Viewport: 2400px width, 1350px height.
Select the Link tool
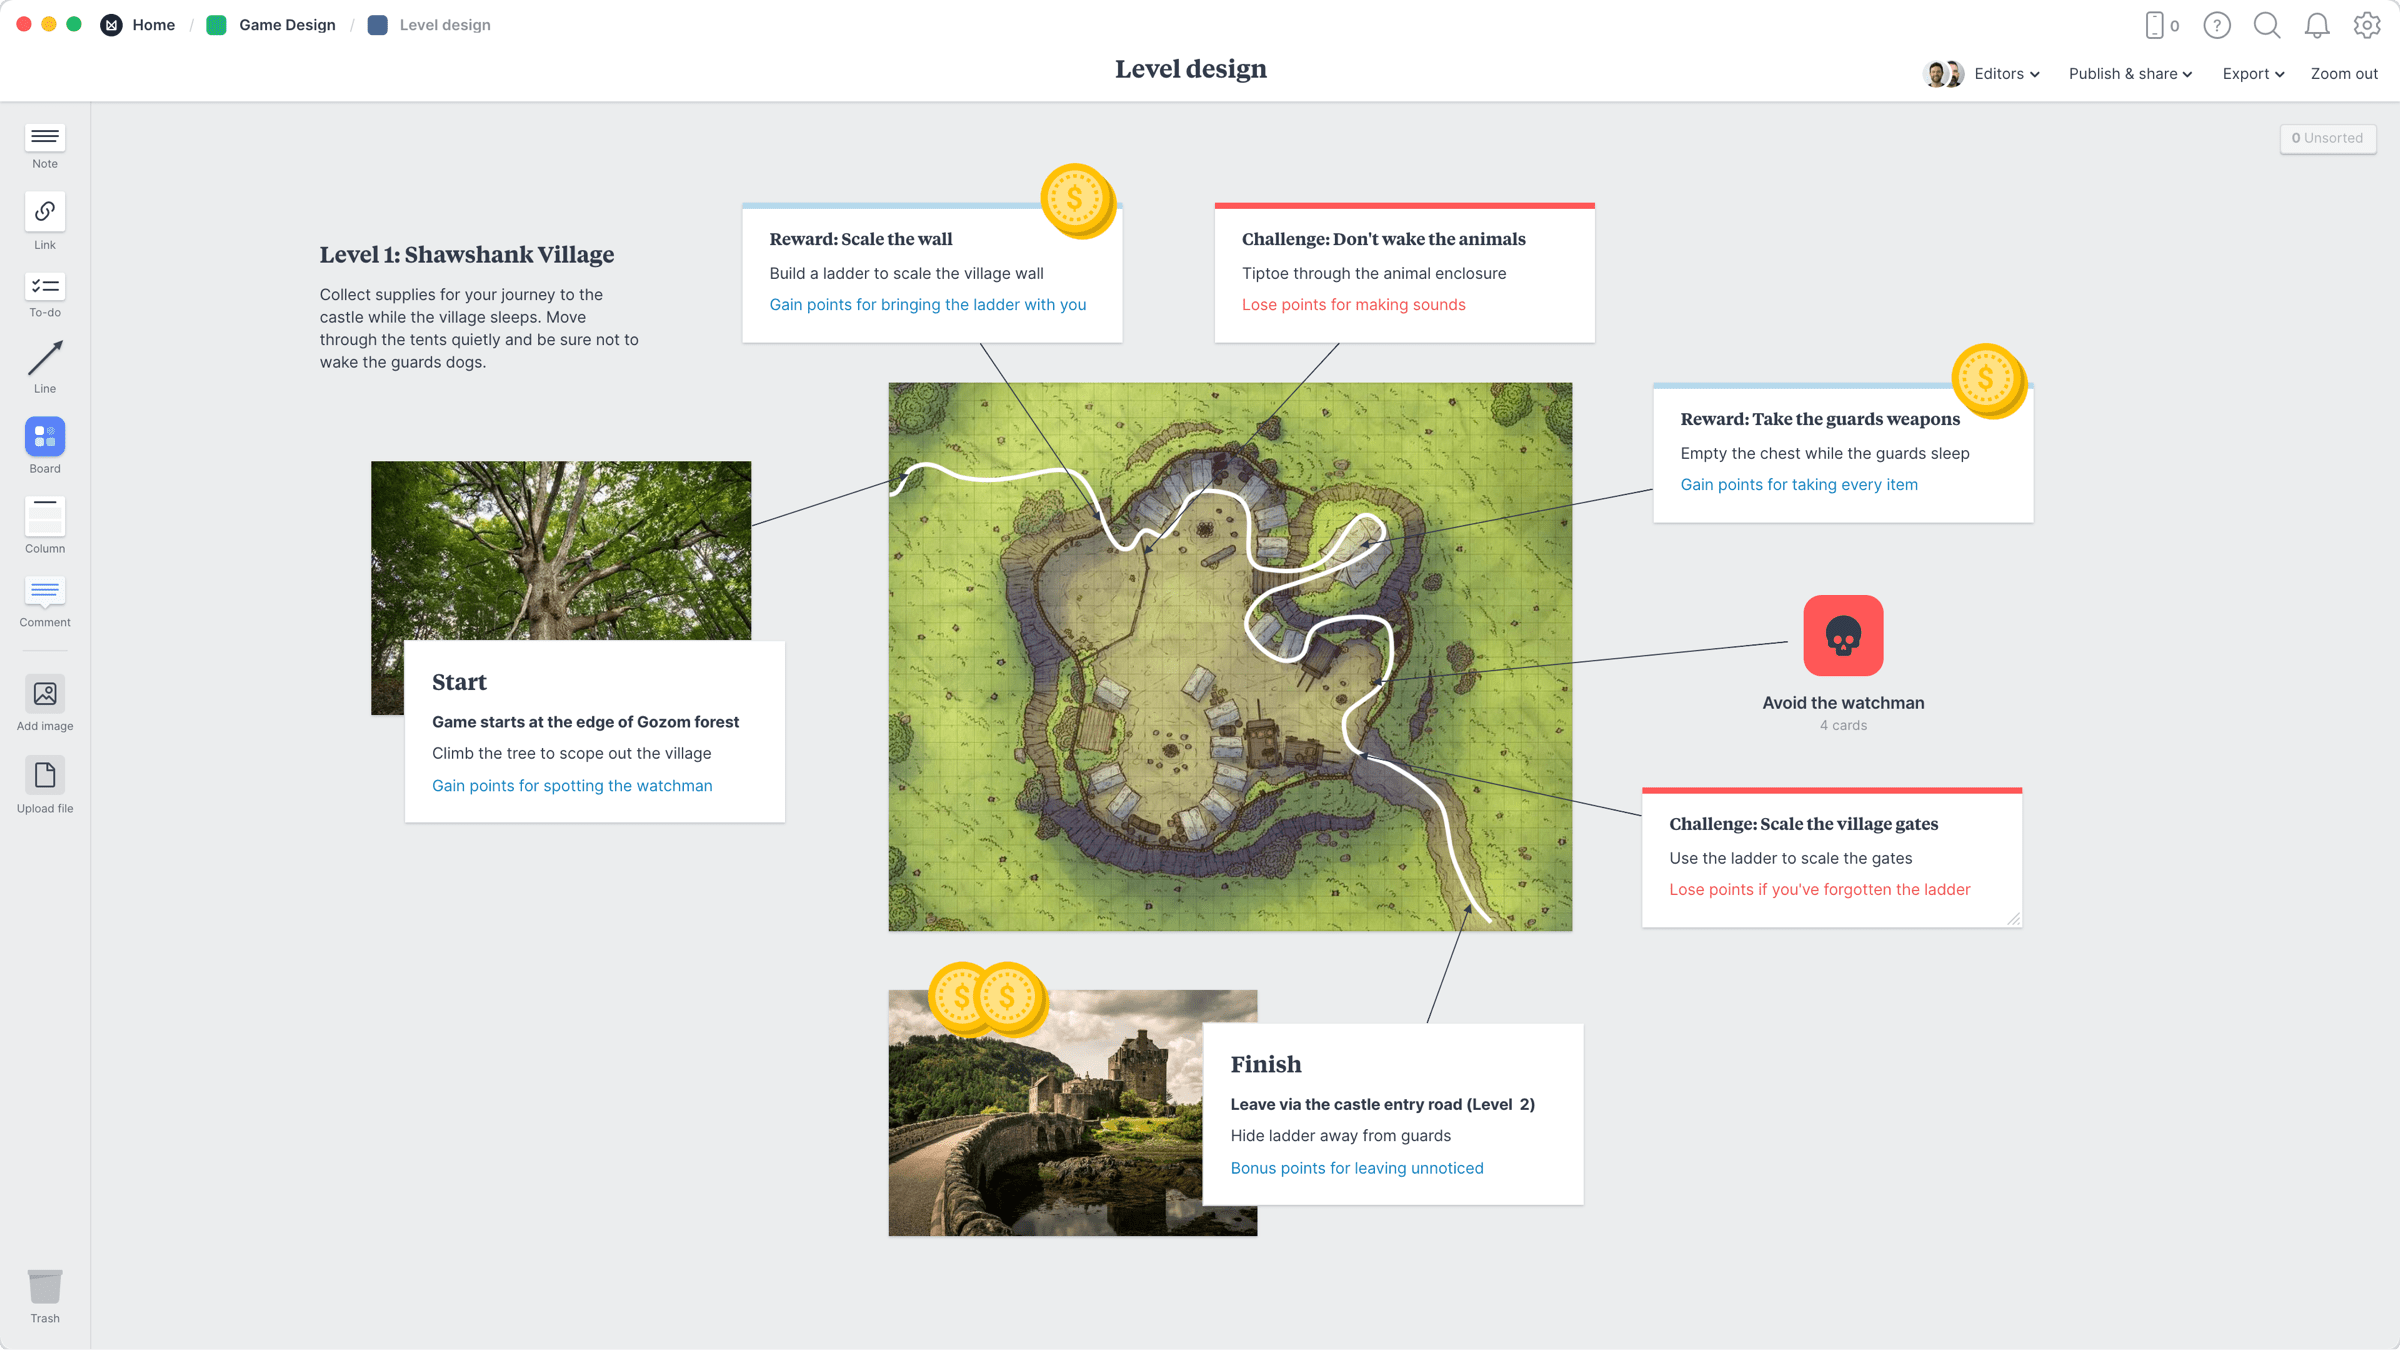(x=44, y=213)
